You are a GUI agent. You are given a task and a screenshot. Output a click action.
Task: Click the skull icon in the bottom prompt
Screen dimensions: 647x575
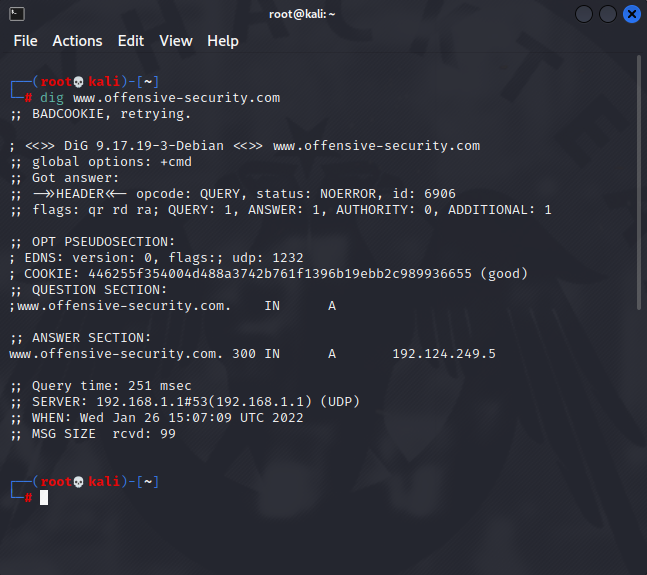[x=78, y=482]
